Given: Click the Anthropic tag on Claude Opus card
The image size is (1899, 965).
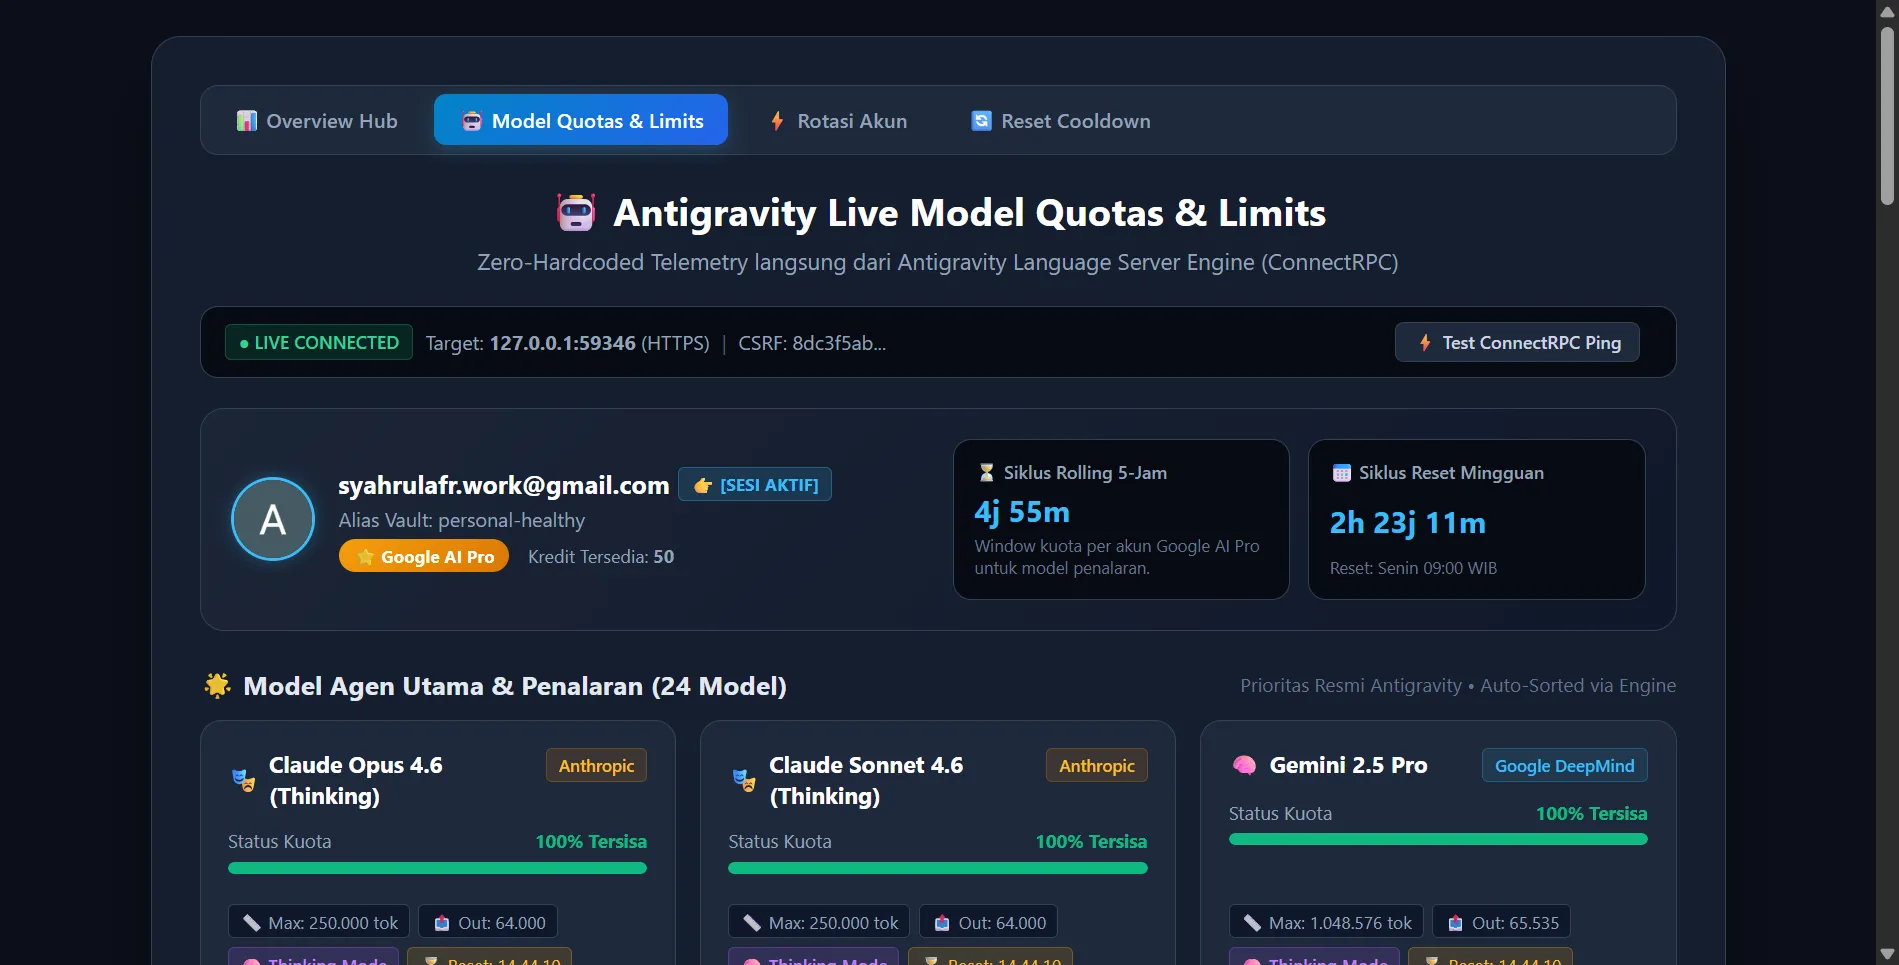Looking at the screenshot, I should (597, 766).
